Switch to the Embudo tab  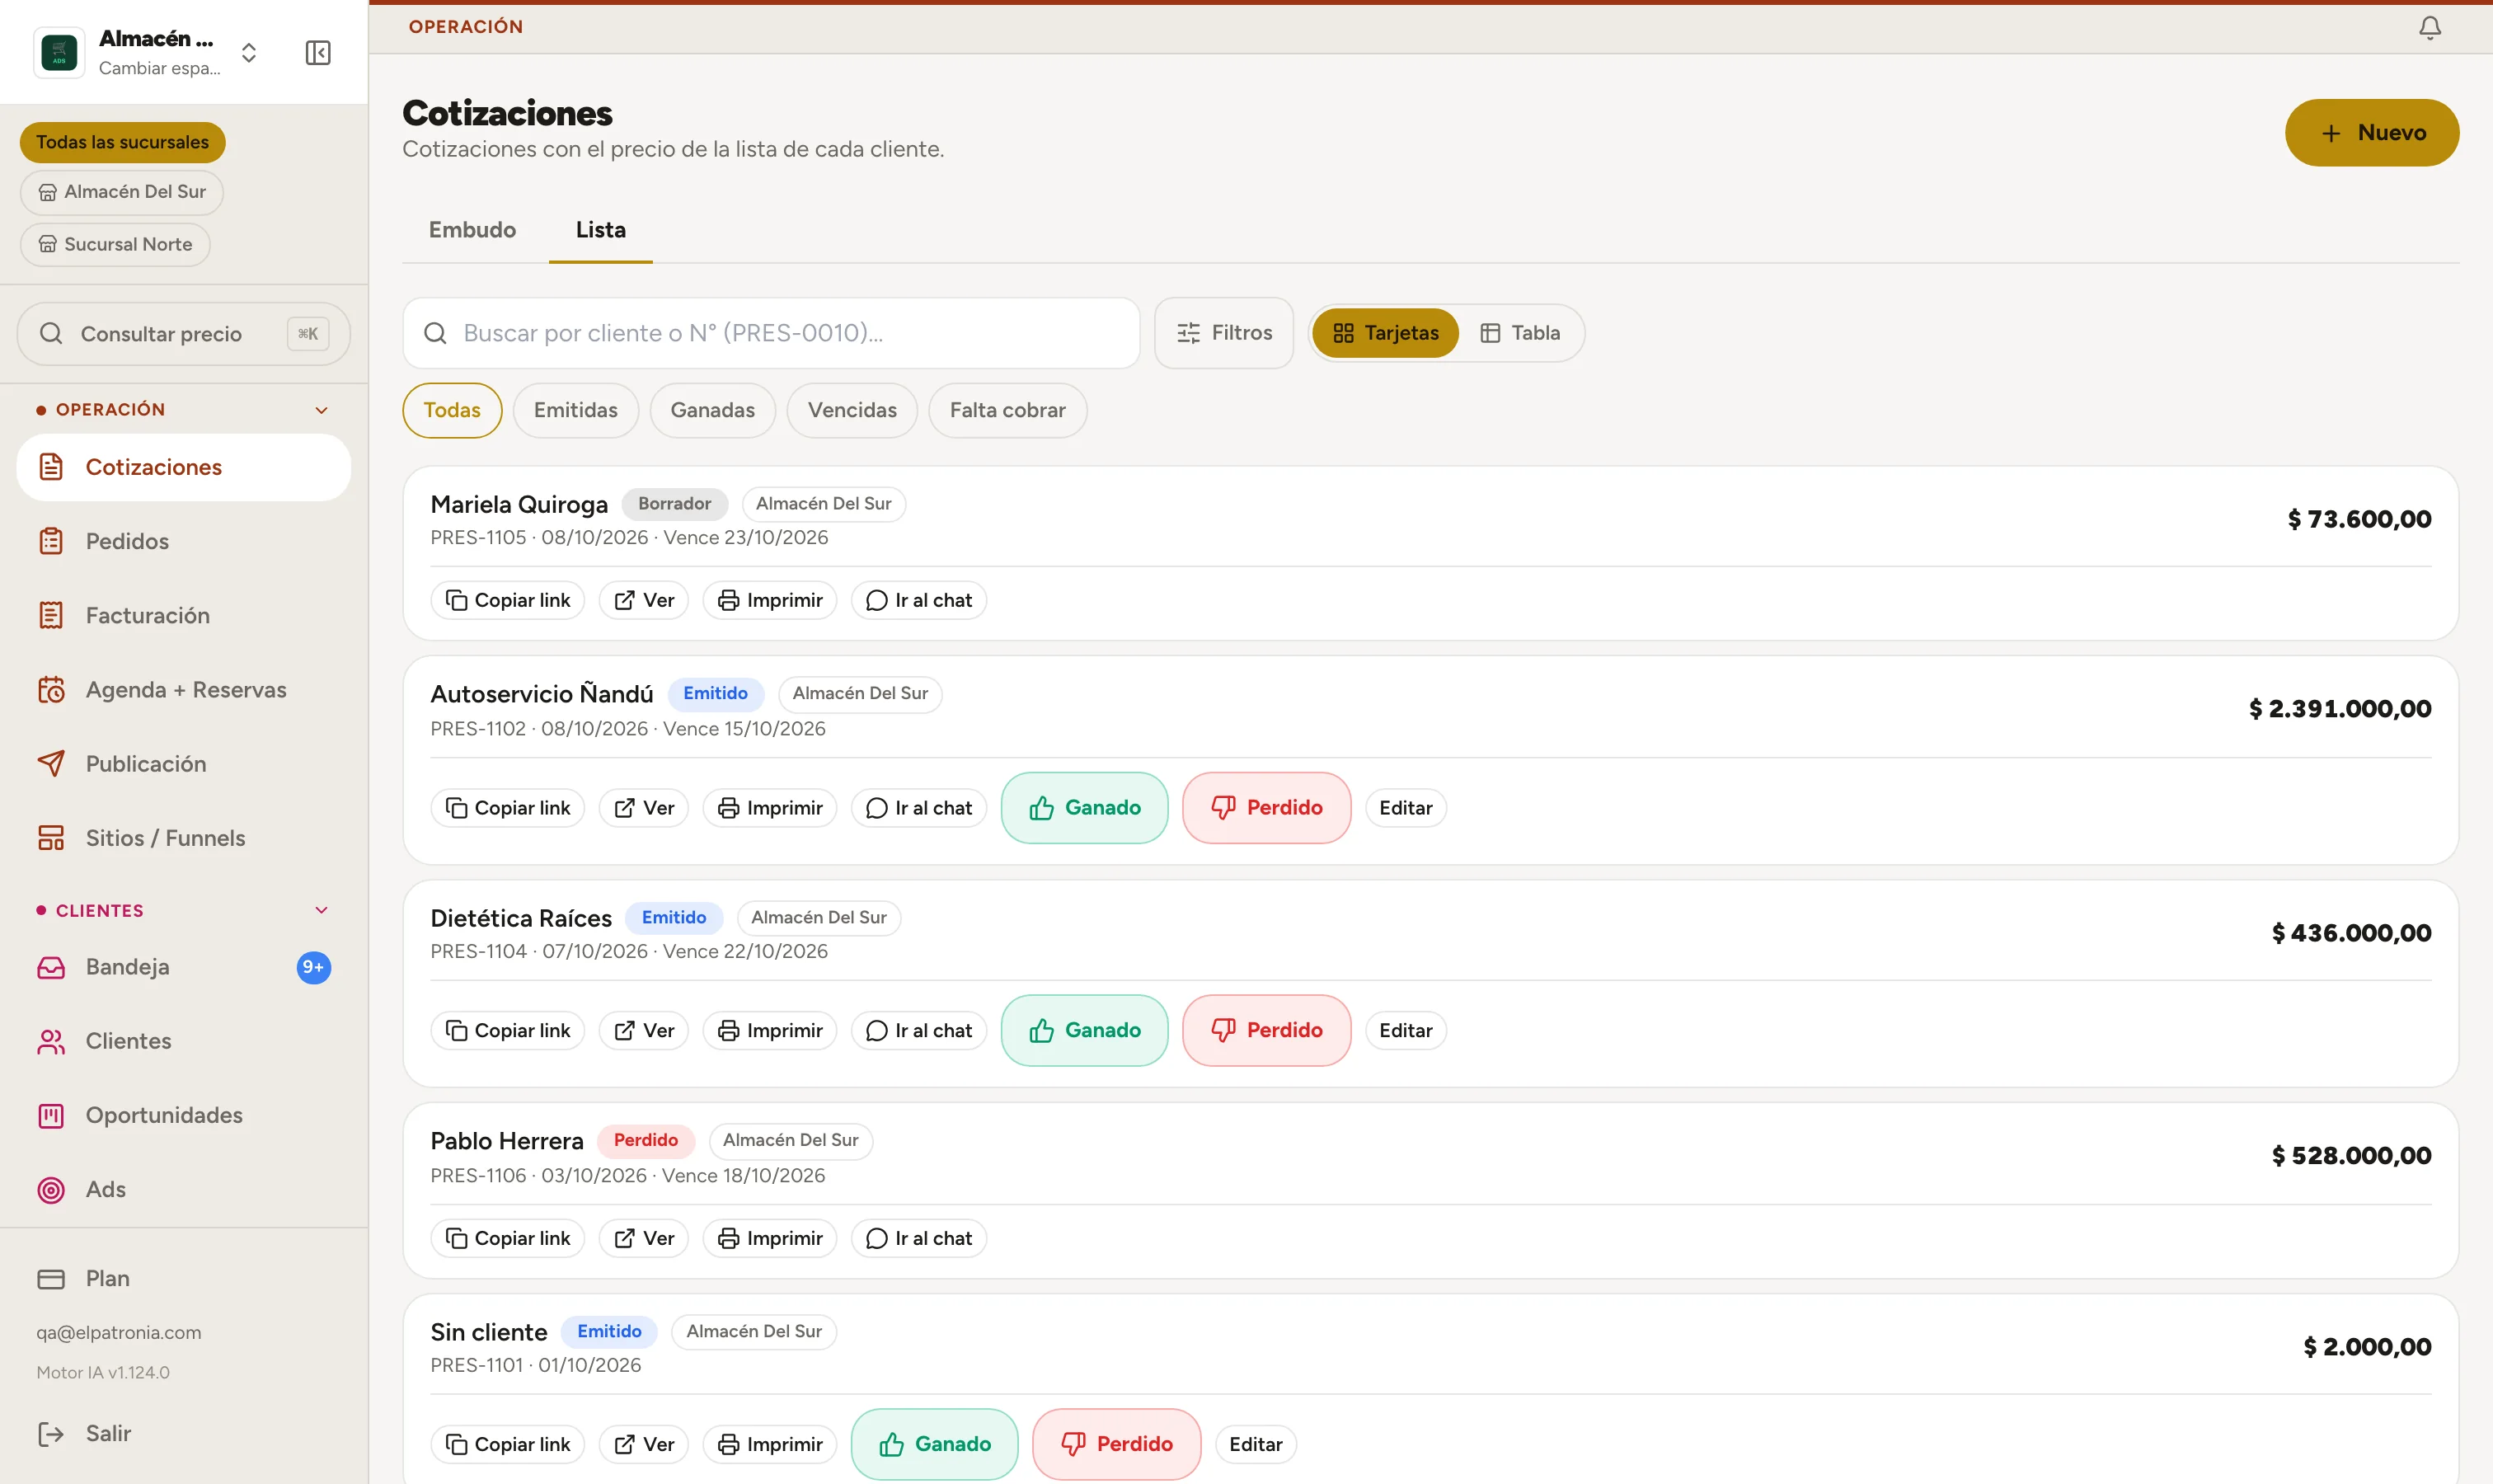click(472, 230)
